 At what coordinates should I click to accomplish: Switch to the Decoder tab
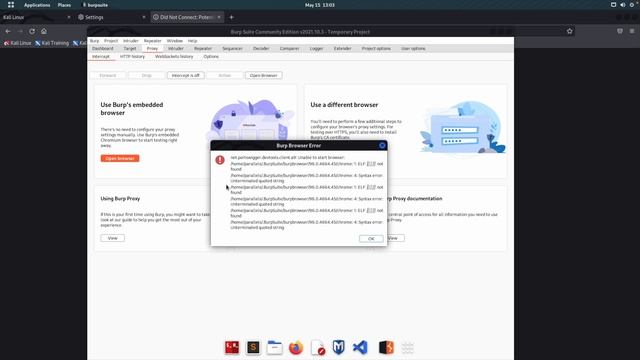point(261,48)
